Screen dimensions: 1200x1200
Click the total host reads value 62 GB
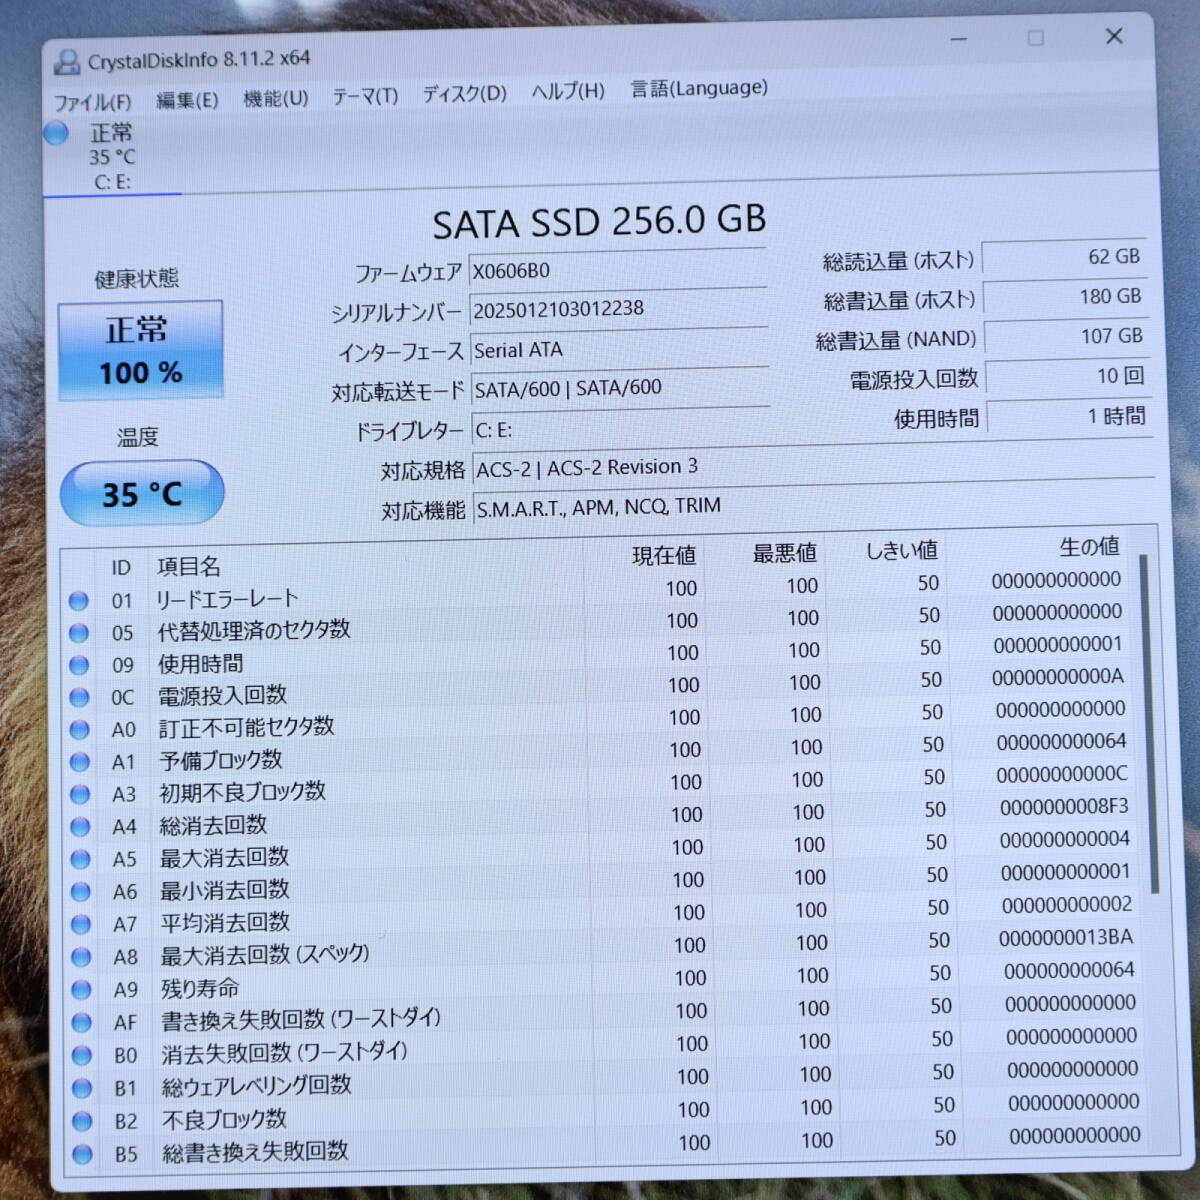coord(1064,257)
